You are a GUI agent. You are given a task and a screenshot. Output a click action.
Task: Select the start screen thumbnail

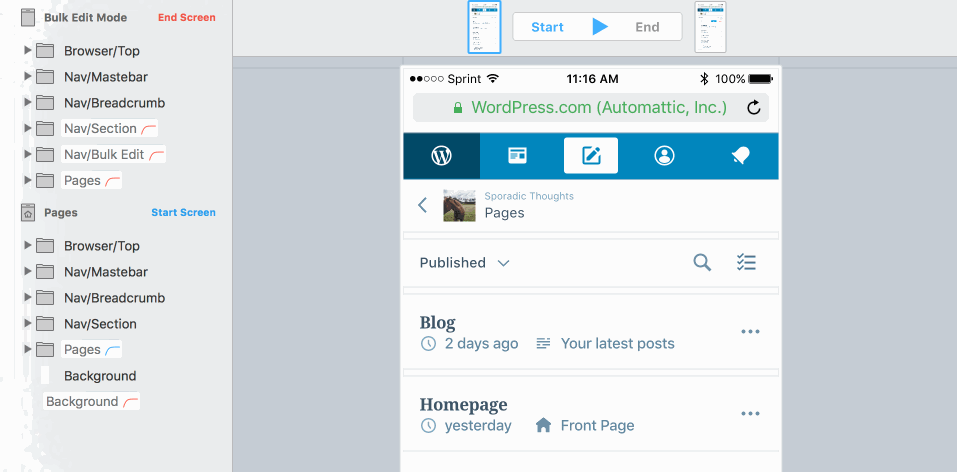pyautogui.click(x=485, y=27)
